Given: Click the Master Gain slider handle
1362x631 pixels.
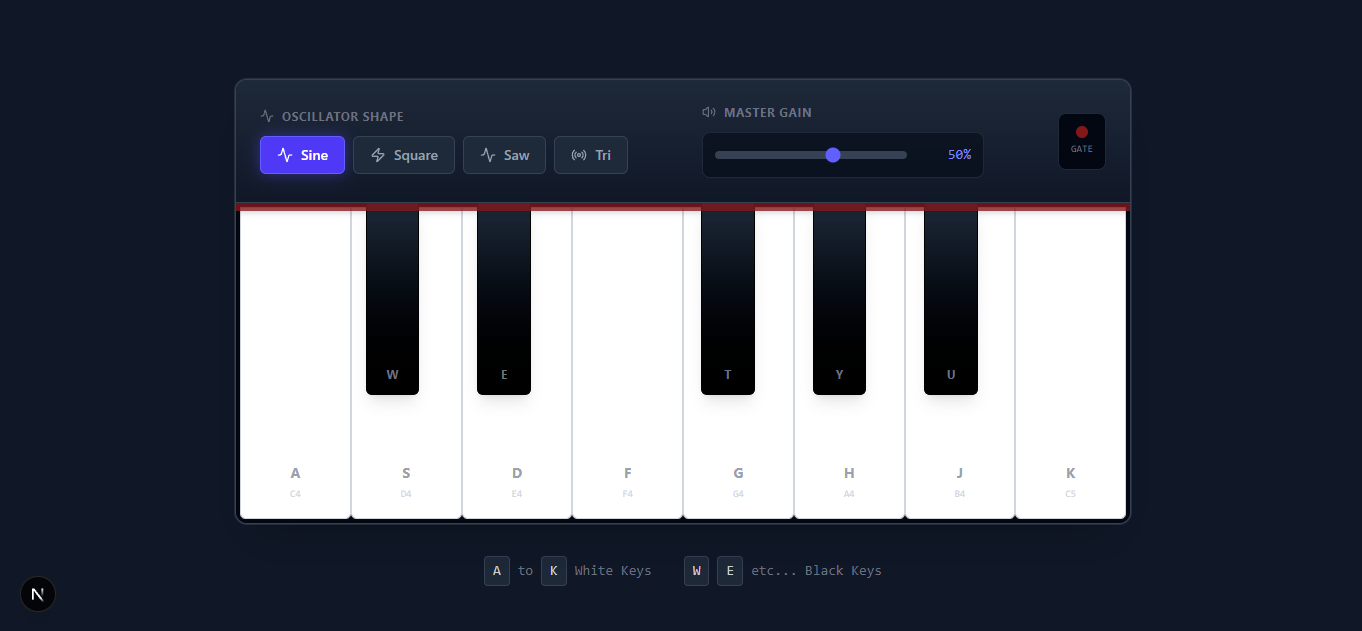Looking at the screenshot, I should [x=833, y=155].
